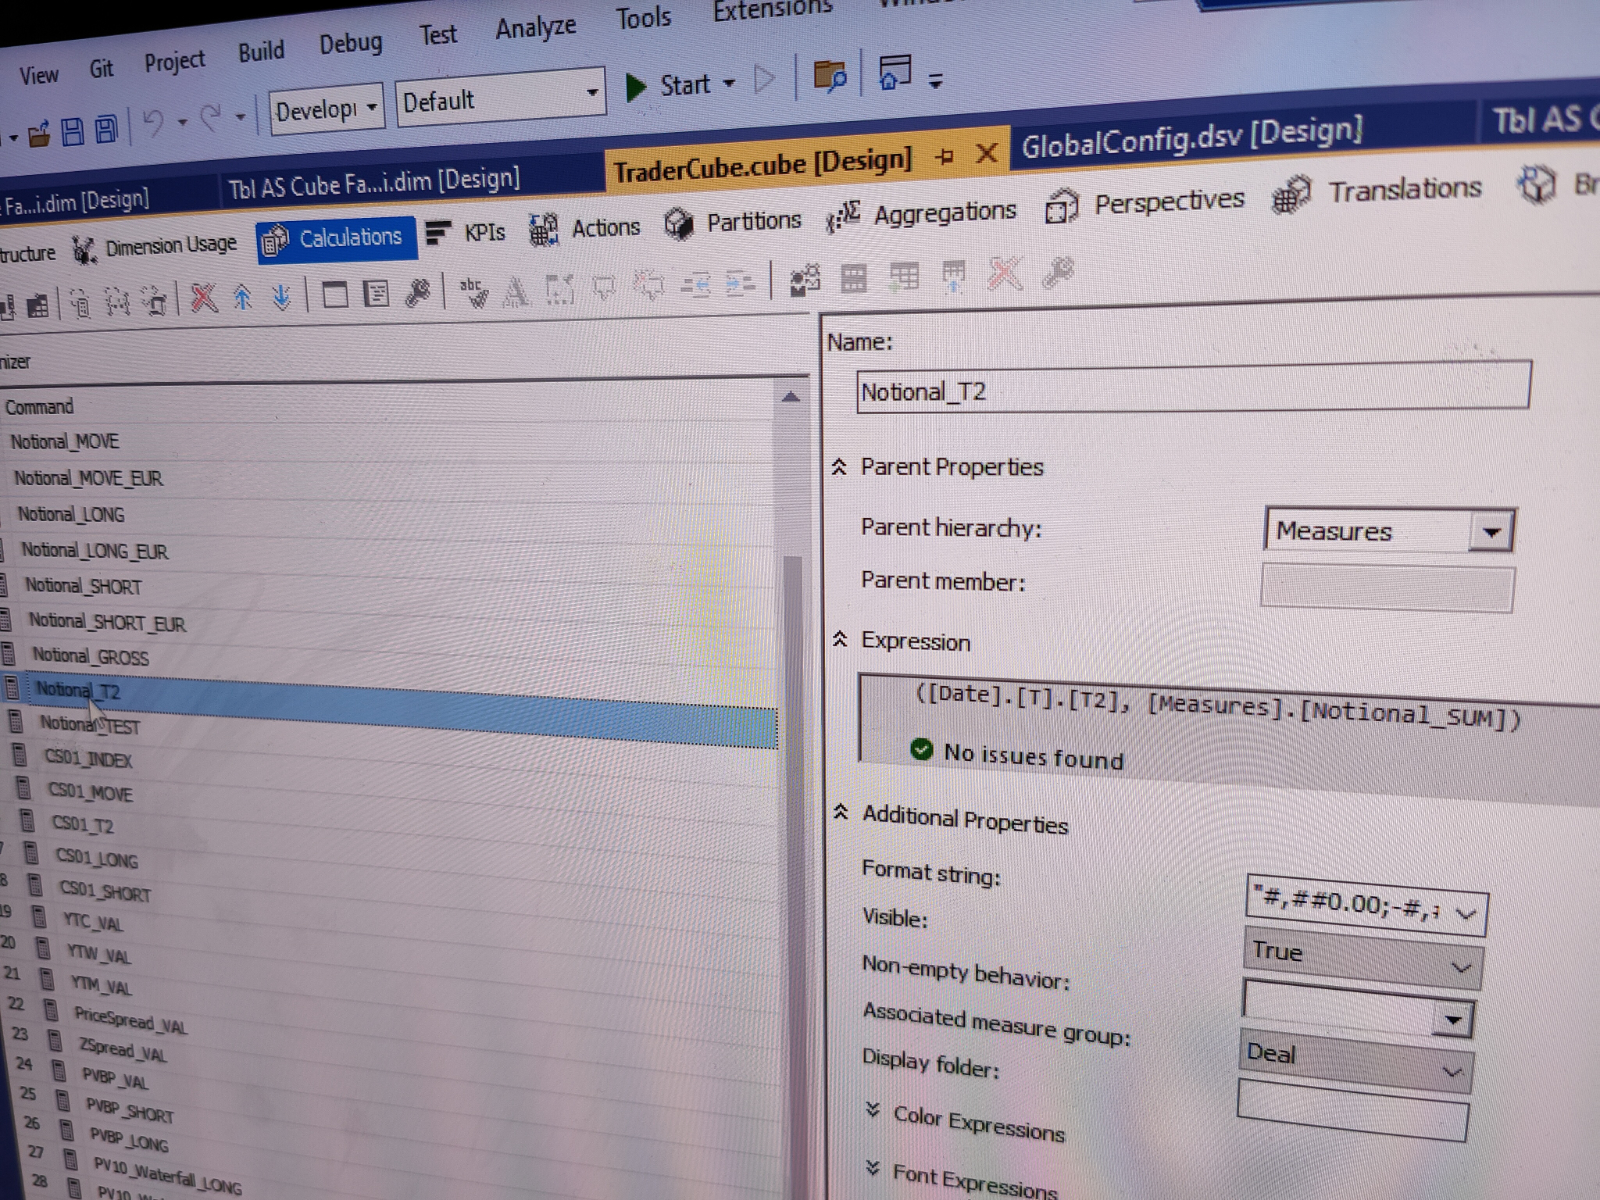Open the Format string dropdown
The width and height of the screenshot is (1600, 1200).
point(1466,913)
